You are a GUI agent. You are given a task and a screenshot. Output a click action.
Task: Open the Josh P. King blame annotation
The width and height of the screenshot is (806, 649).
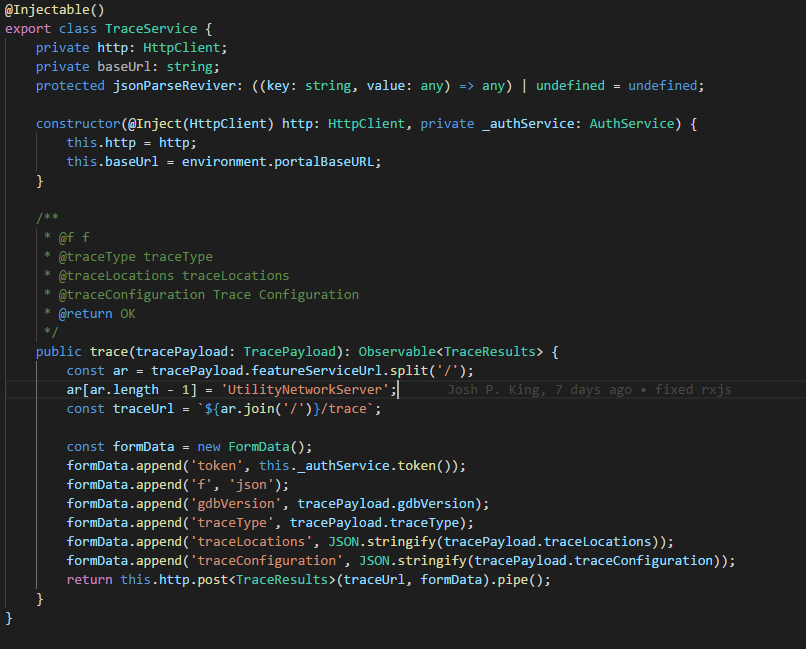click(x=589, y=390)
